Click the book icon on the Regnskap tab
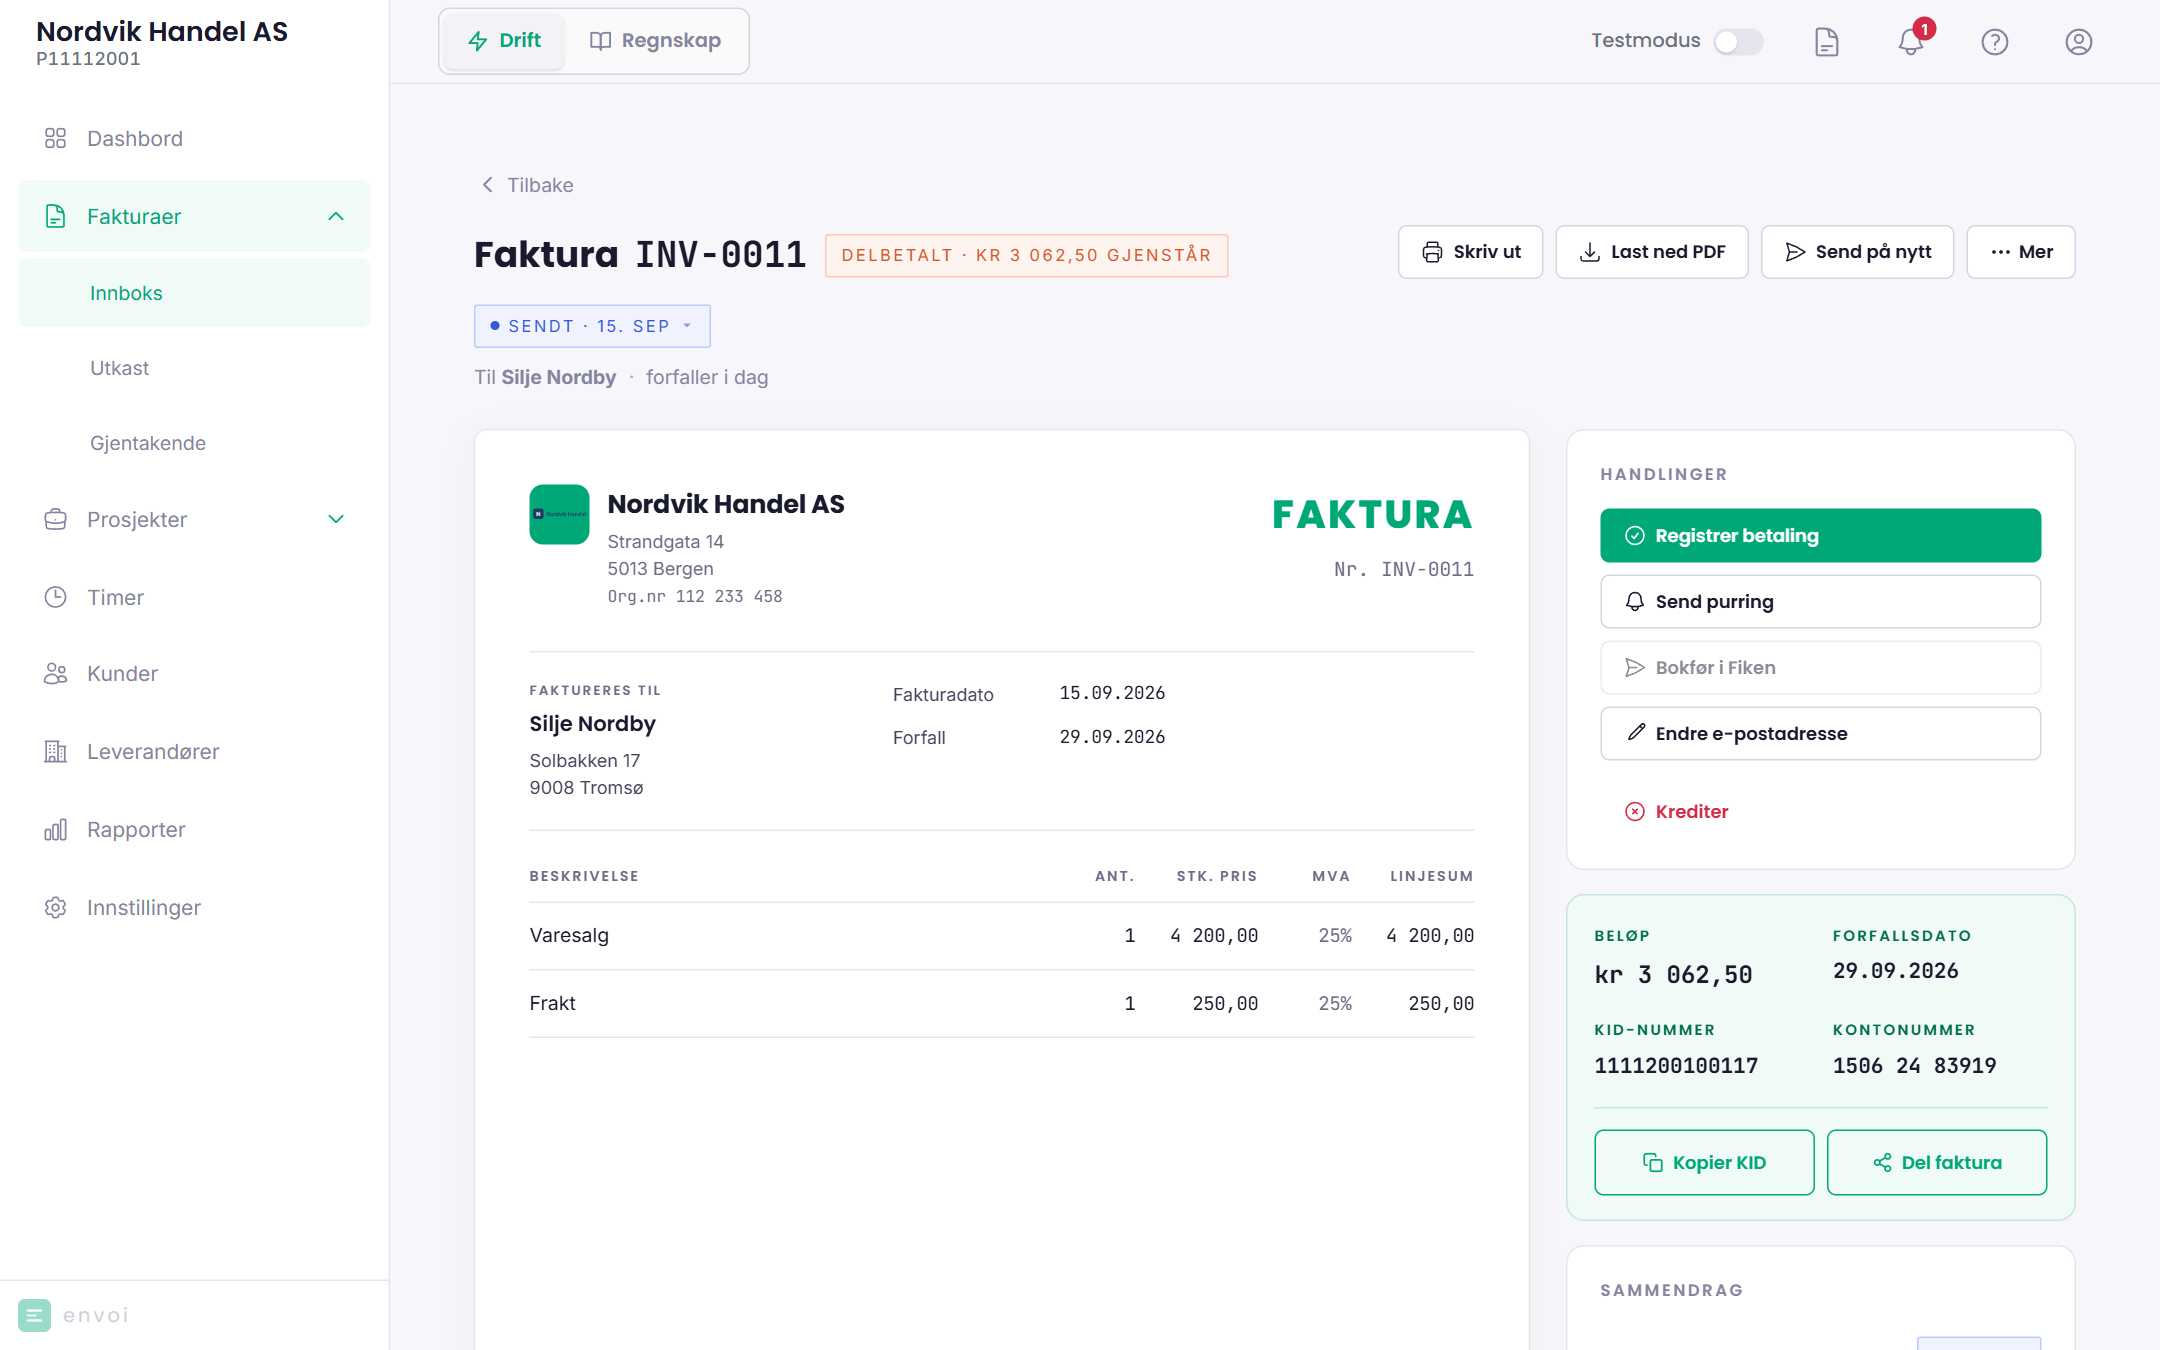Image resolution: width=2160 pixels, height=1350 pixels. point(600,41)
